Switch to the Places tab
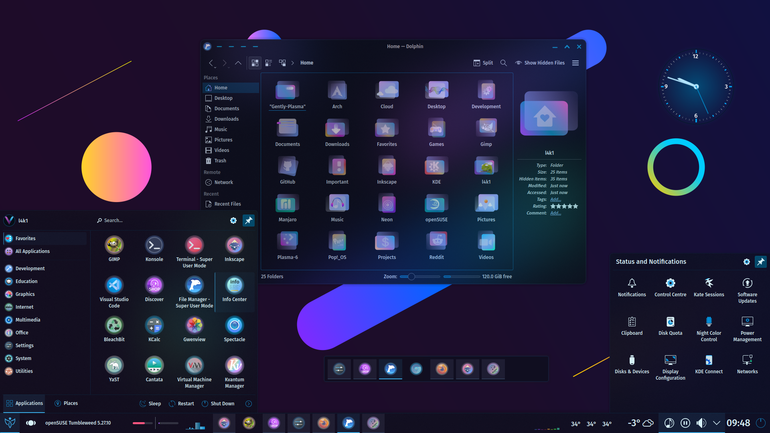The width and height of the screenshot is (770, 433). pos(66,404)
